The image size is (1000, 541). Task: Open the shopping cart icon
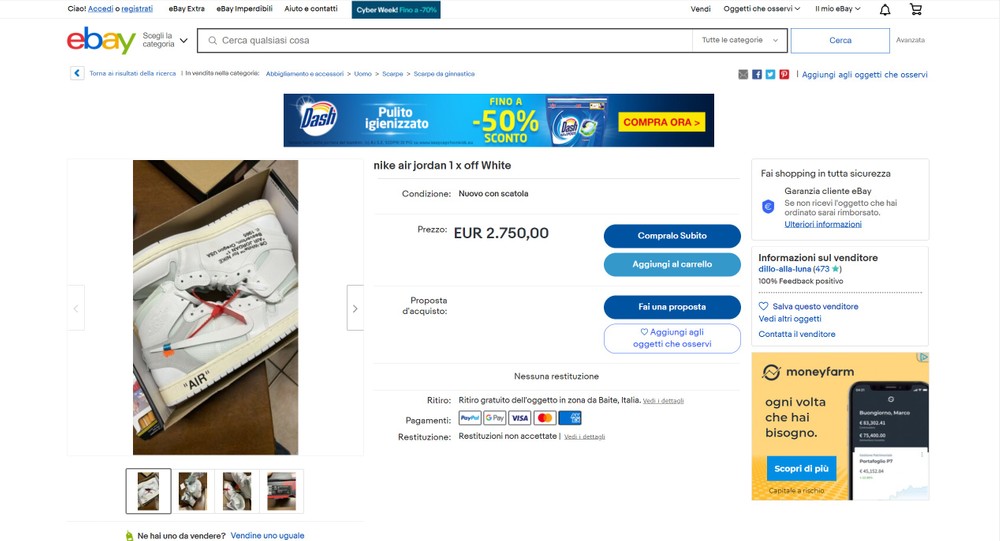[x=916, y=10]
